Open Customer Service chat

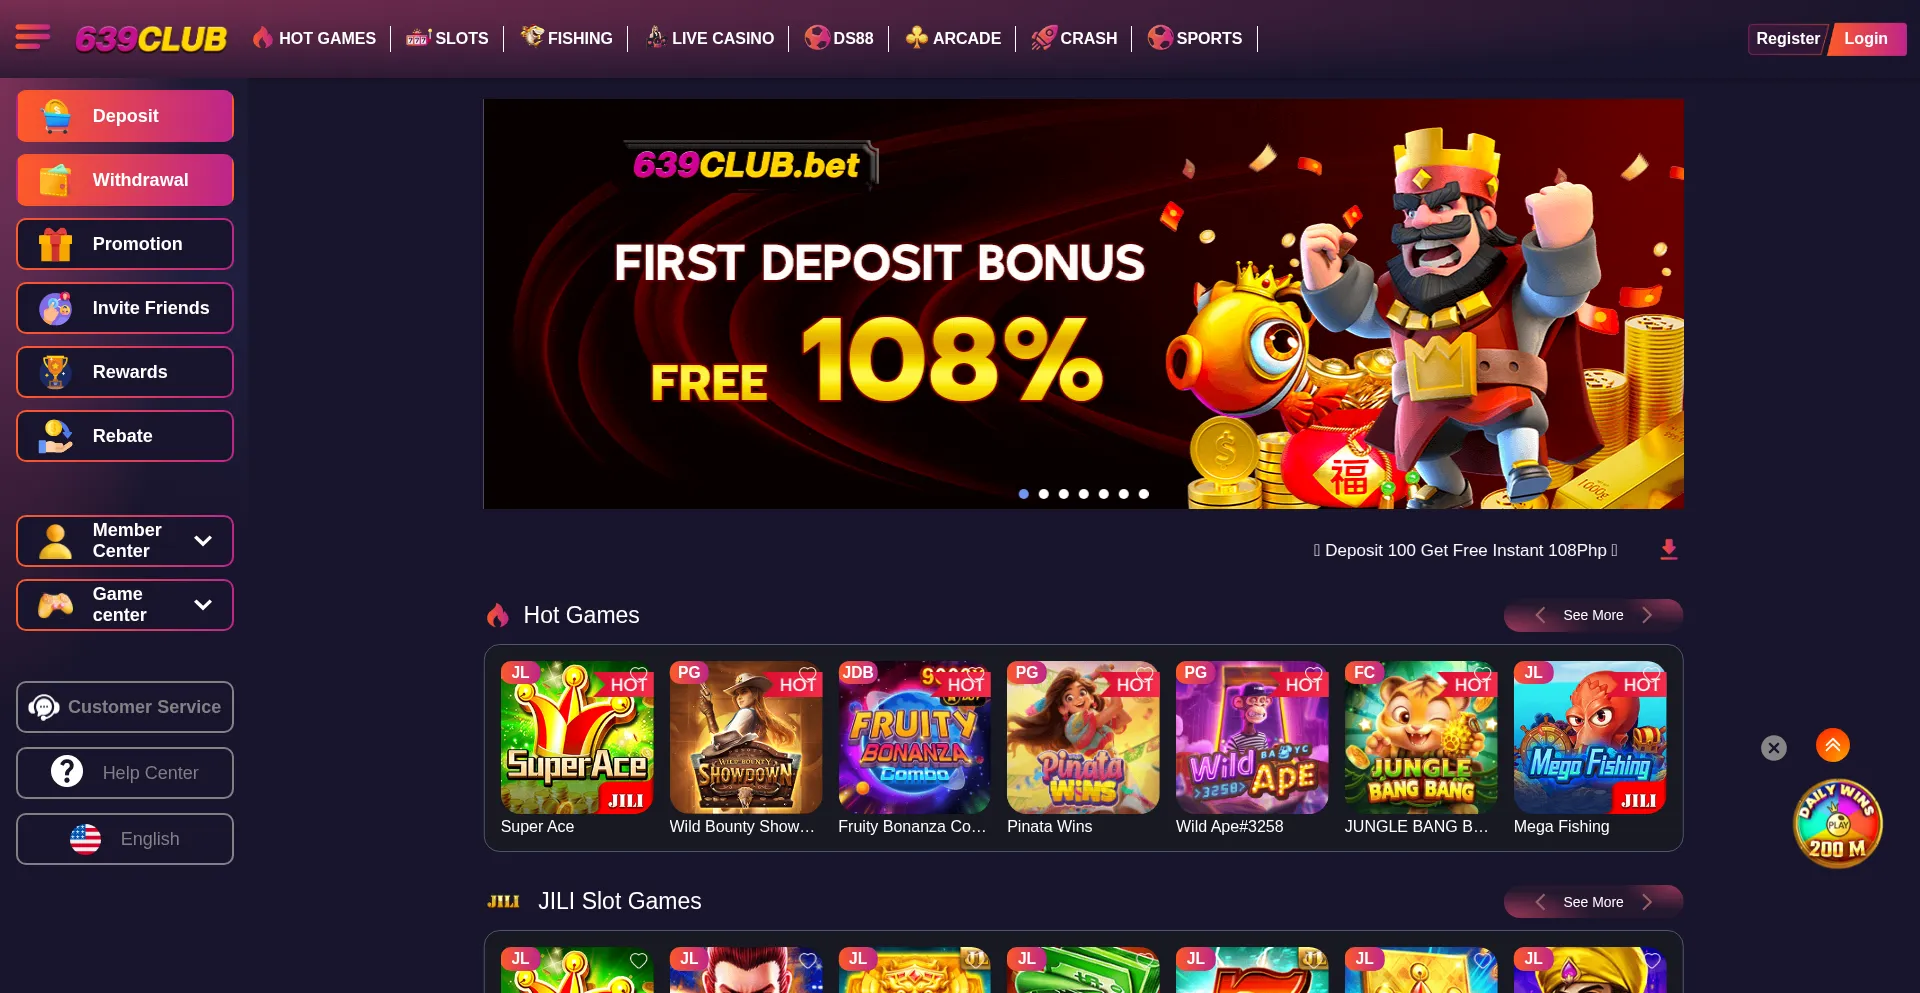click(125, 707)
